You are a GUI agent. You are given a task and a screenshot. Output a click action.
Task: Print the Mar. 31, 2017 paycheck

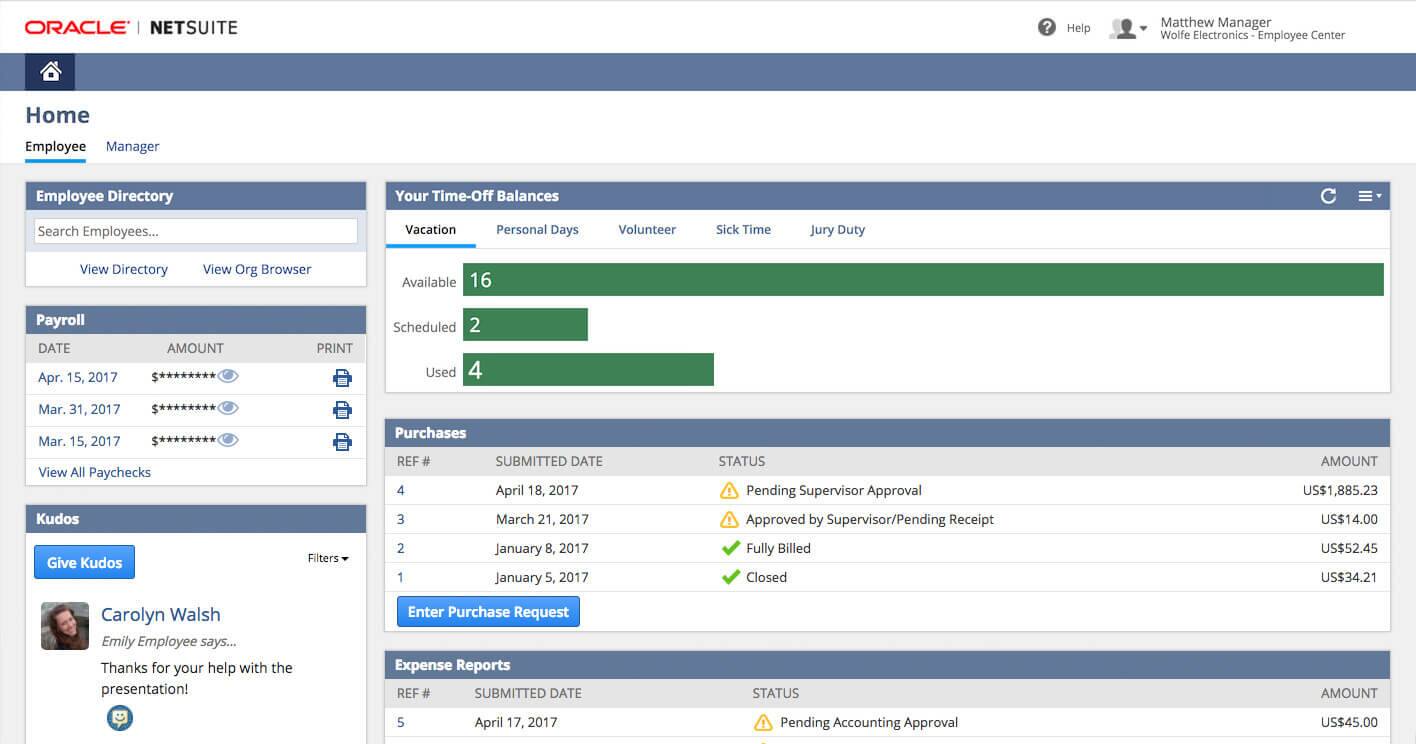pos(342,410)
